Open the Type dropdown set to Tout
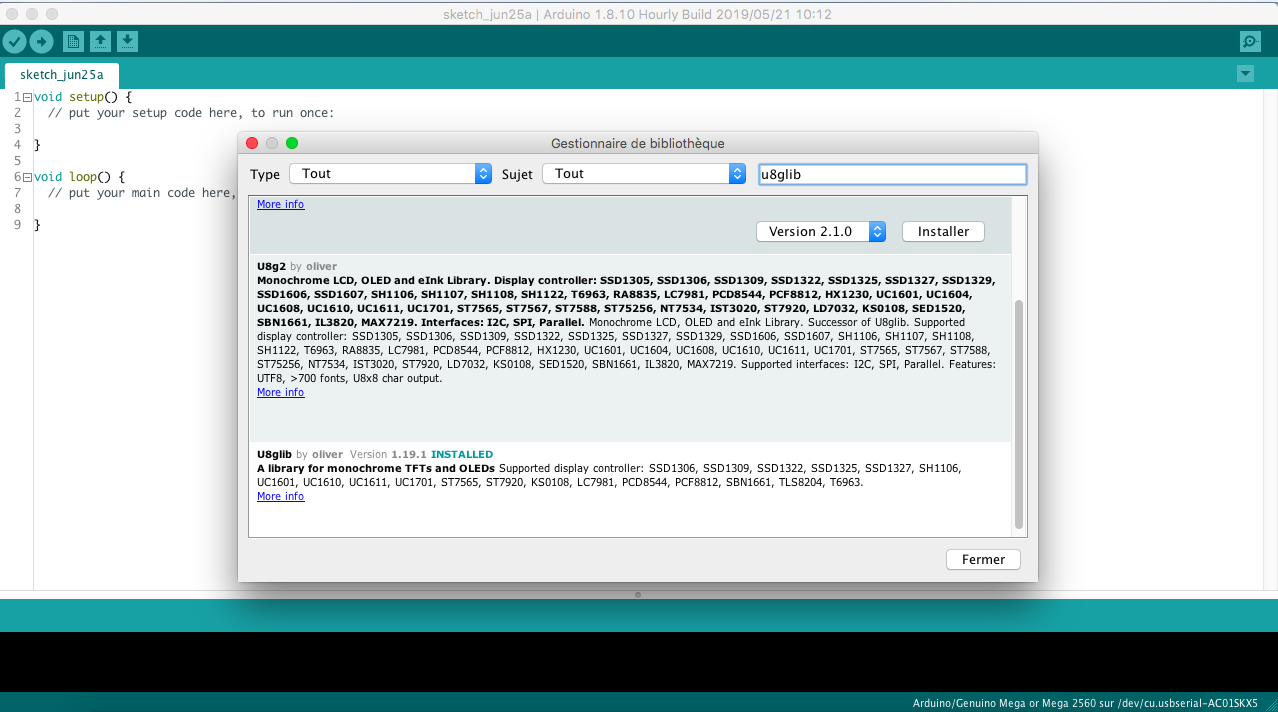The height and width of the screenshot is (712, 1278). coord(391,174)
